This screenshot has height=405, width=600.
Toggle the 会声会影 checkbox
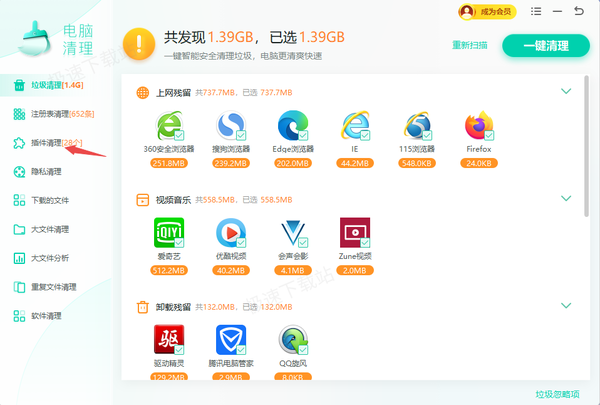(x=303, y=242)
